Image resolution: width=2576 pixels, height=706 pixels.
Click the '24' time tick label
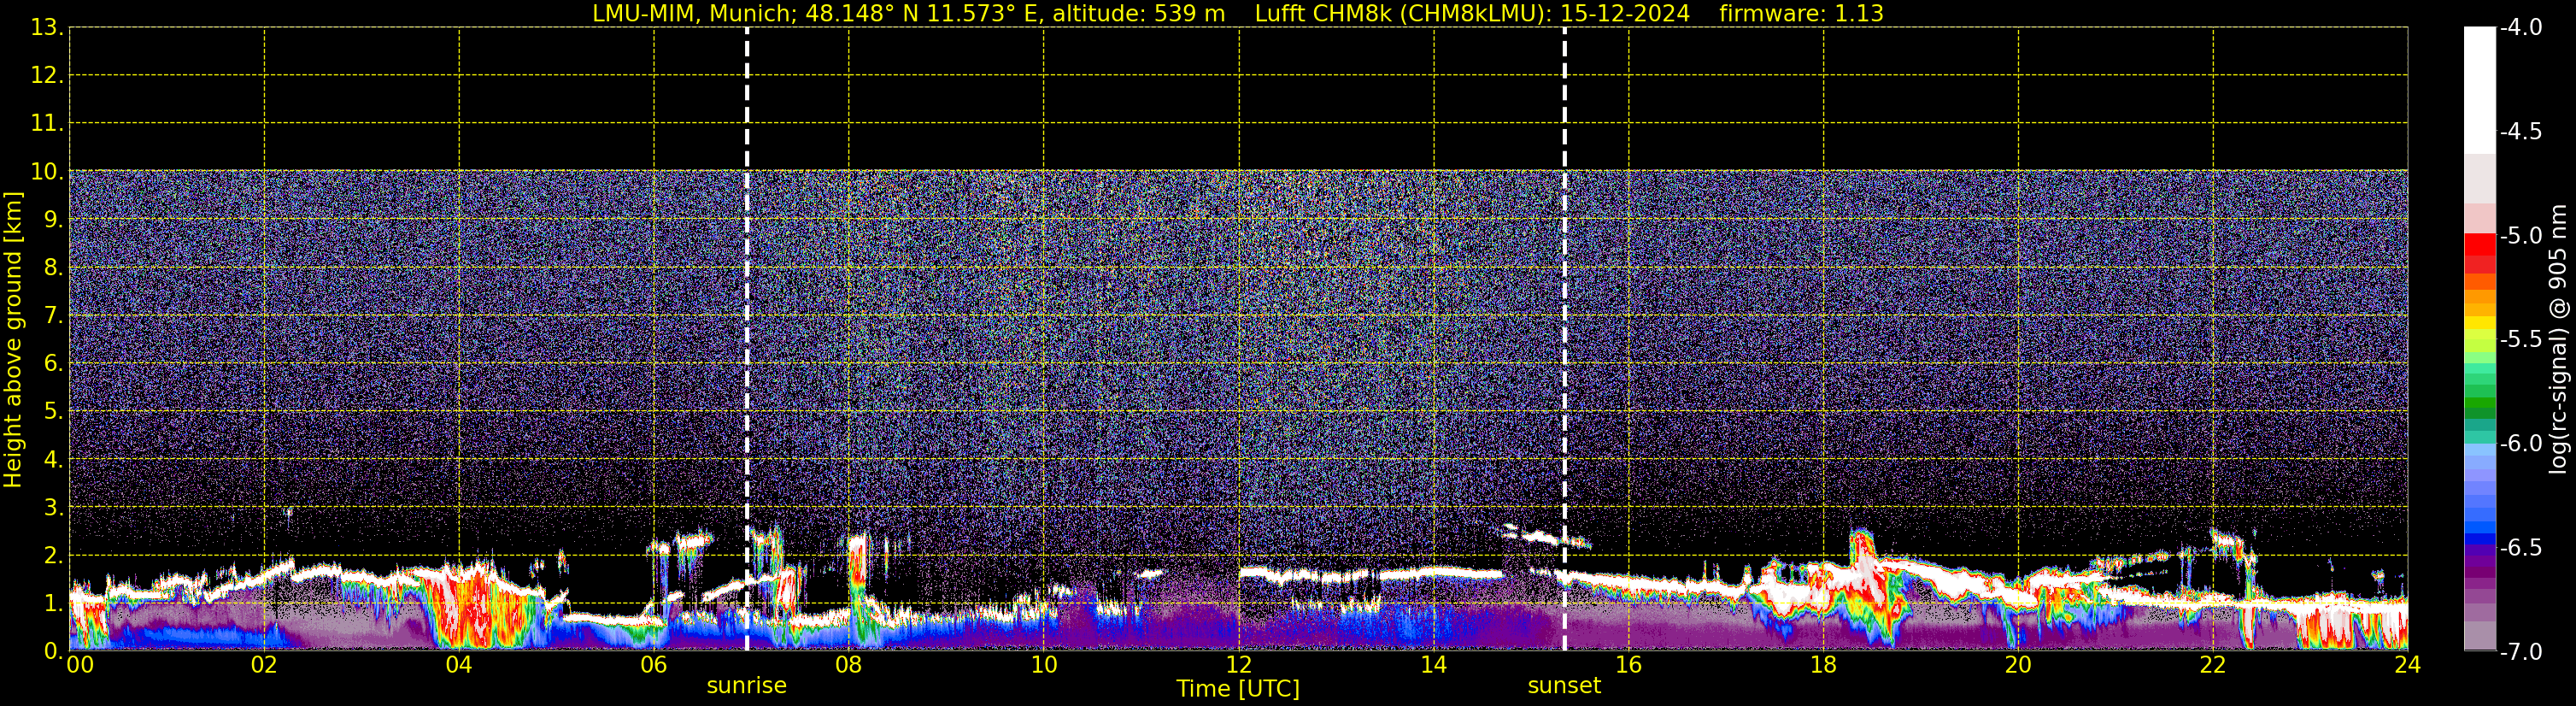2407,665
